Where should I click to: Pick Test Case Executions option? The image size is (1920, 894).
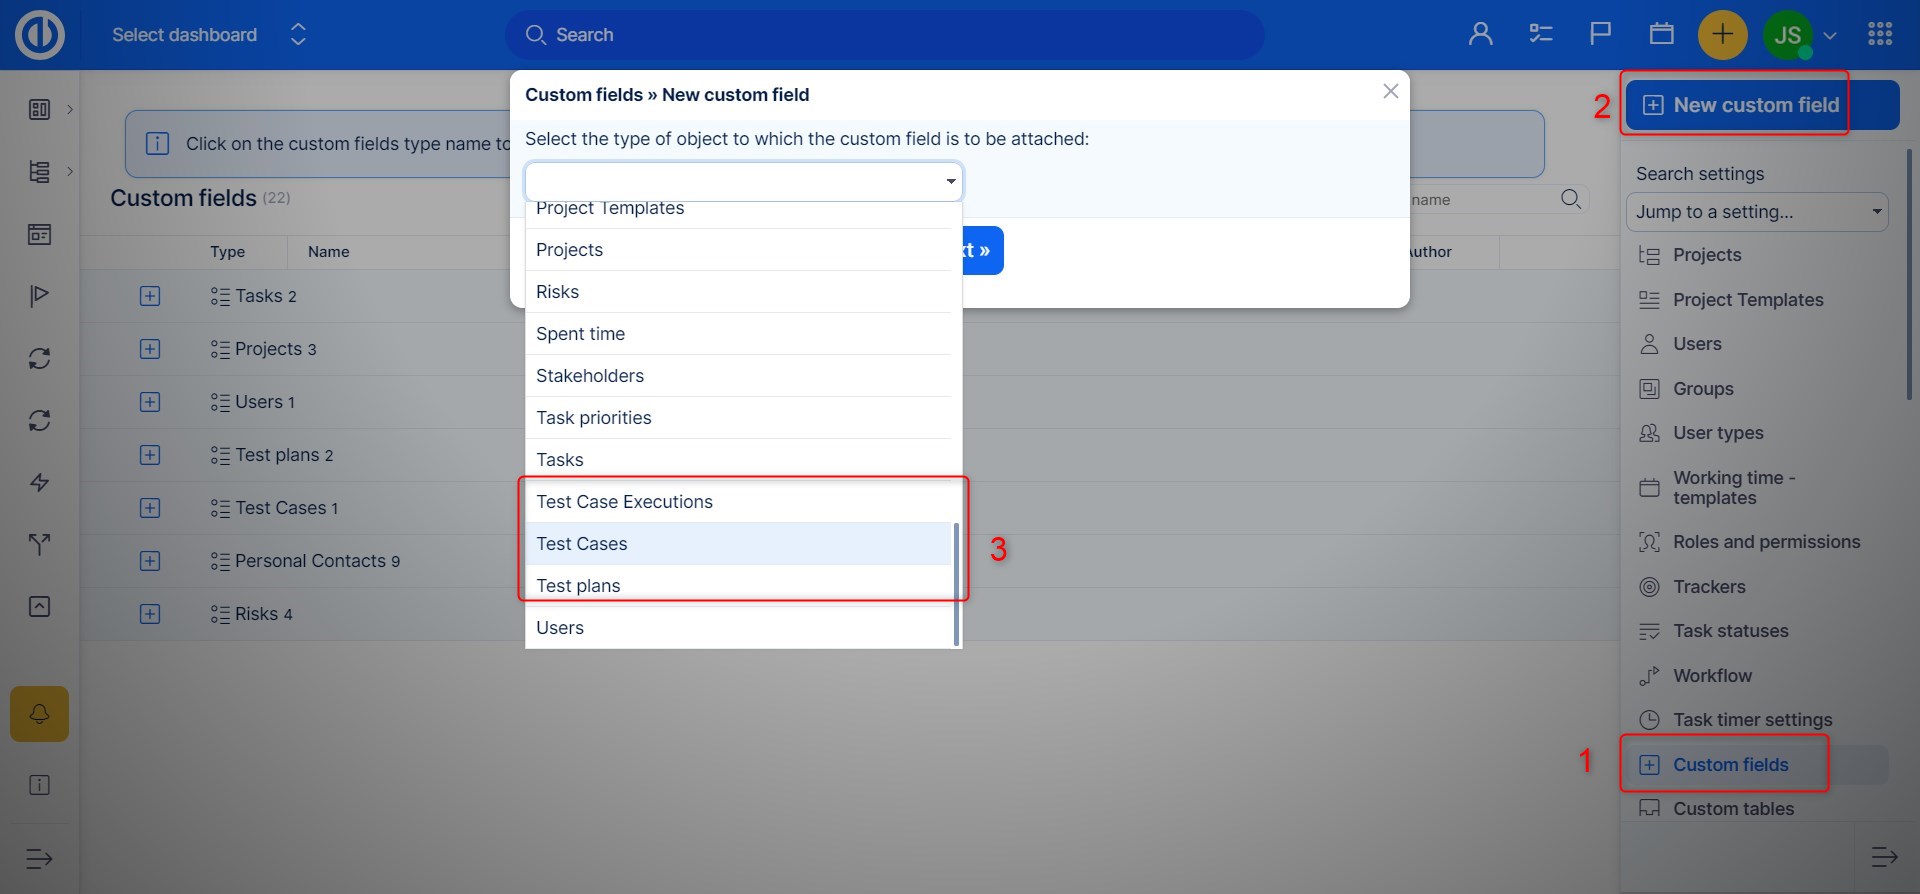tap(624, 502)
